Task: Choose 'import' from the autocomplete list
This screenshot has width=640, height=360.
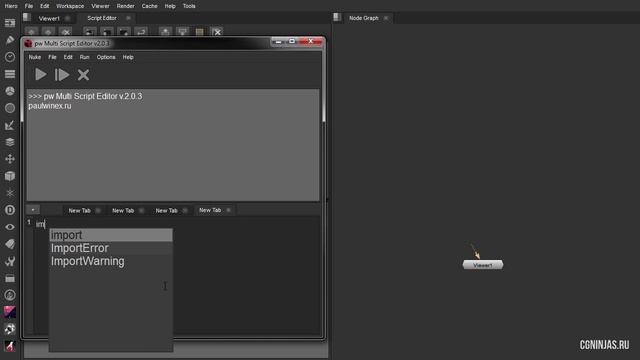Action: 111,235
